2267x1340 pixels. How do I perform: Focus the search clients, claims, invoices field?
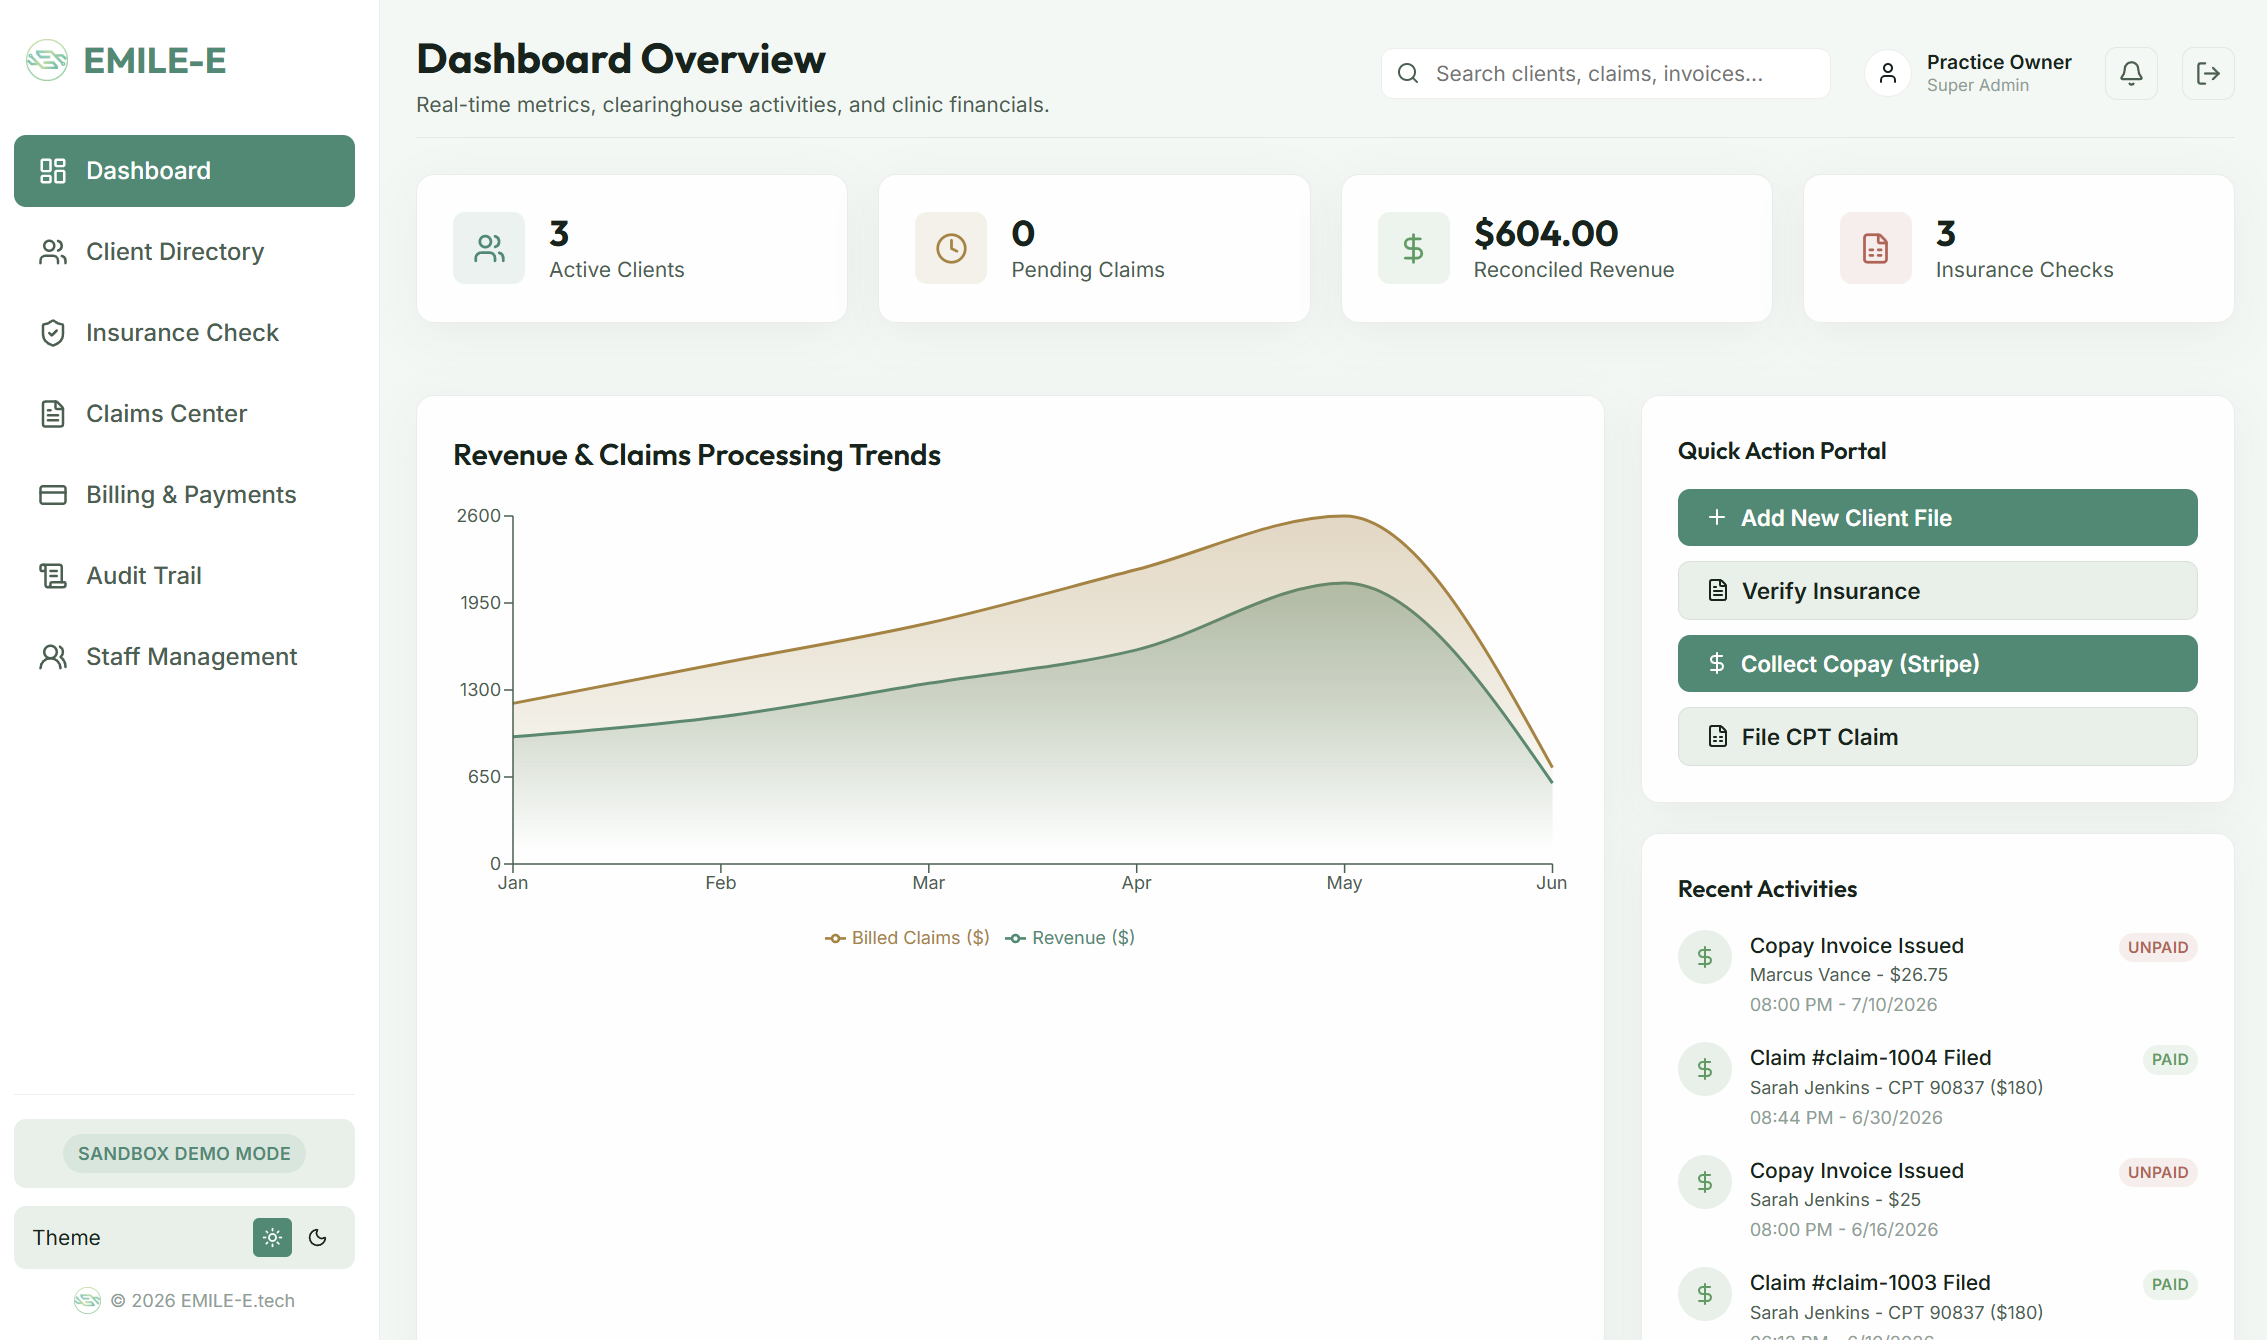[x=1605, y=73]
